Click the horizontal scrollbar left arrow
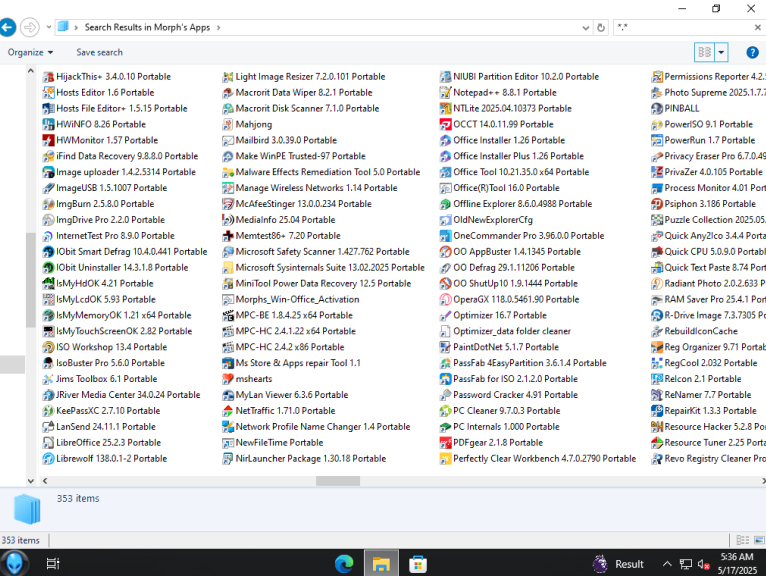This screenshot has height=576, width=766. point(45,481)
